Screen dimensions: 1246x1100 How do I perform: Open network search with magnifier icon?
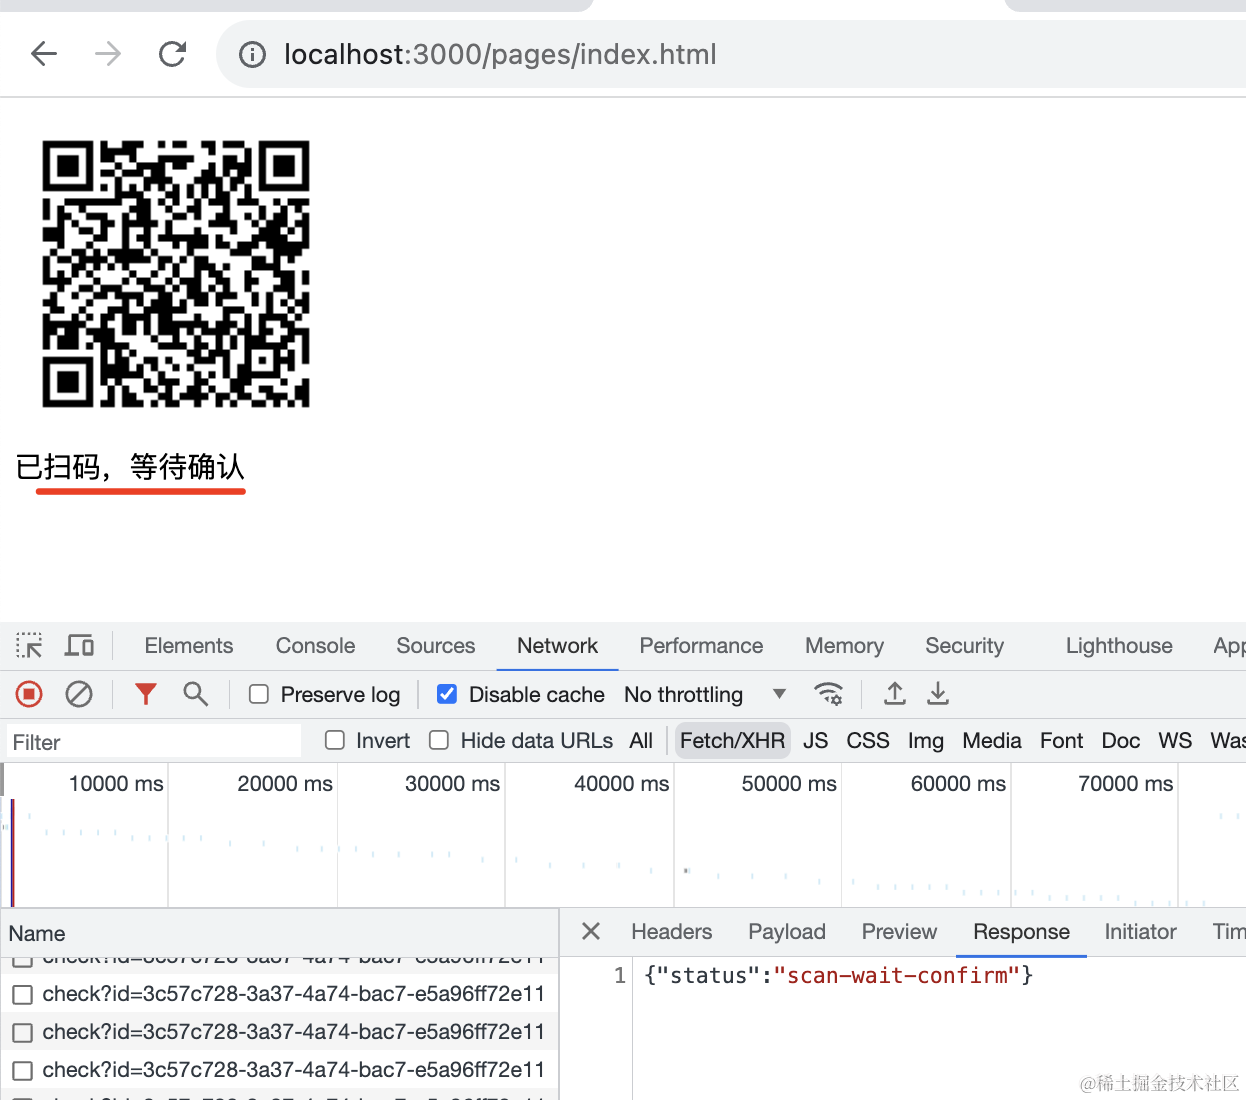tap(196, 694)
